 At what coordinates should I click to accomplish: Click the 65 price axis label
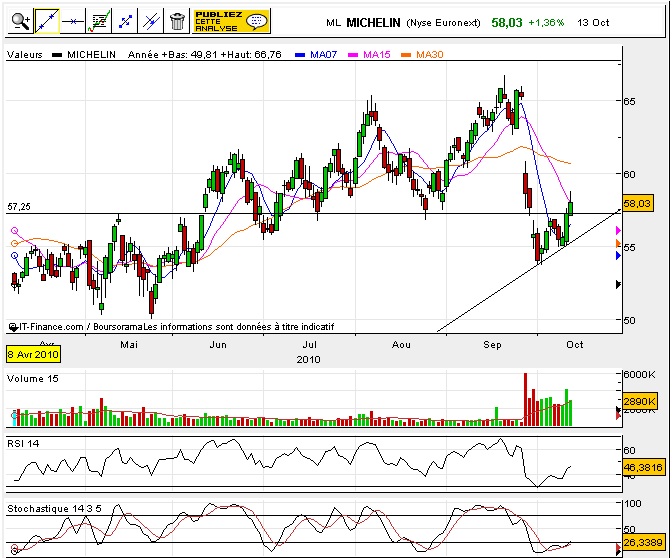tap(629, 102)
